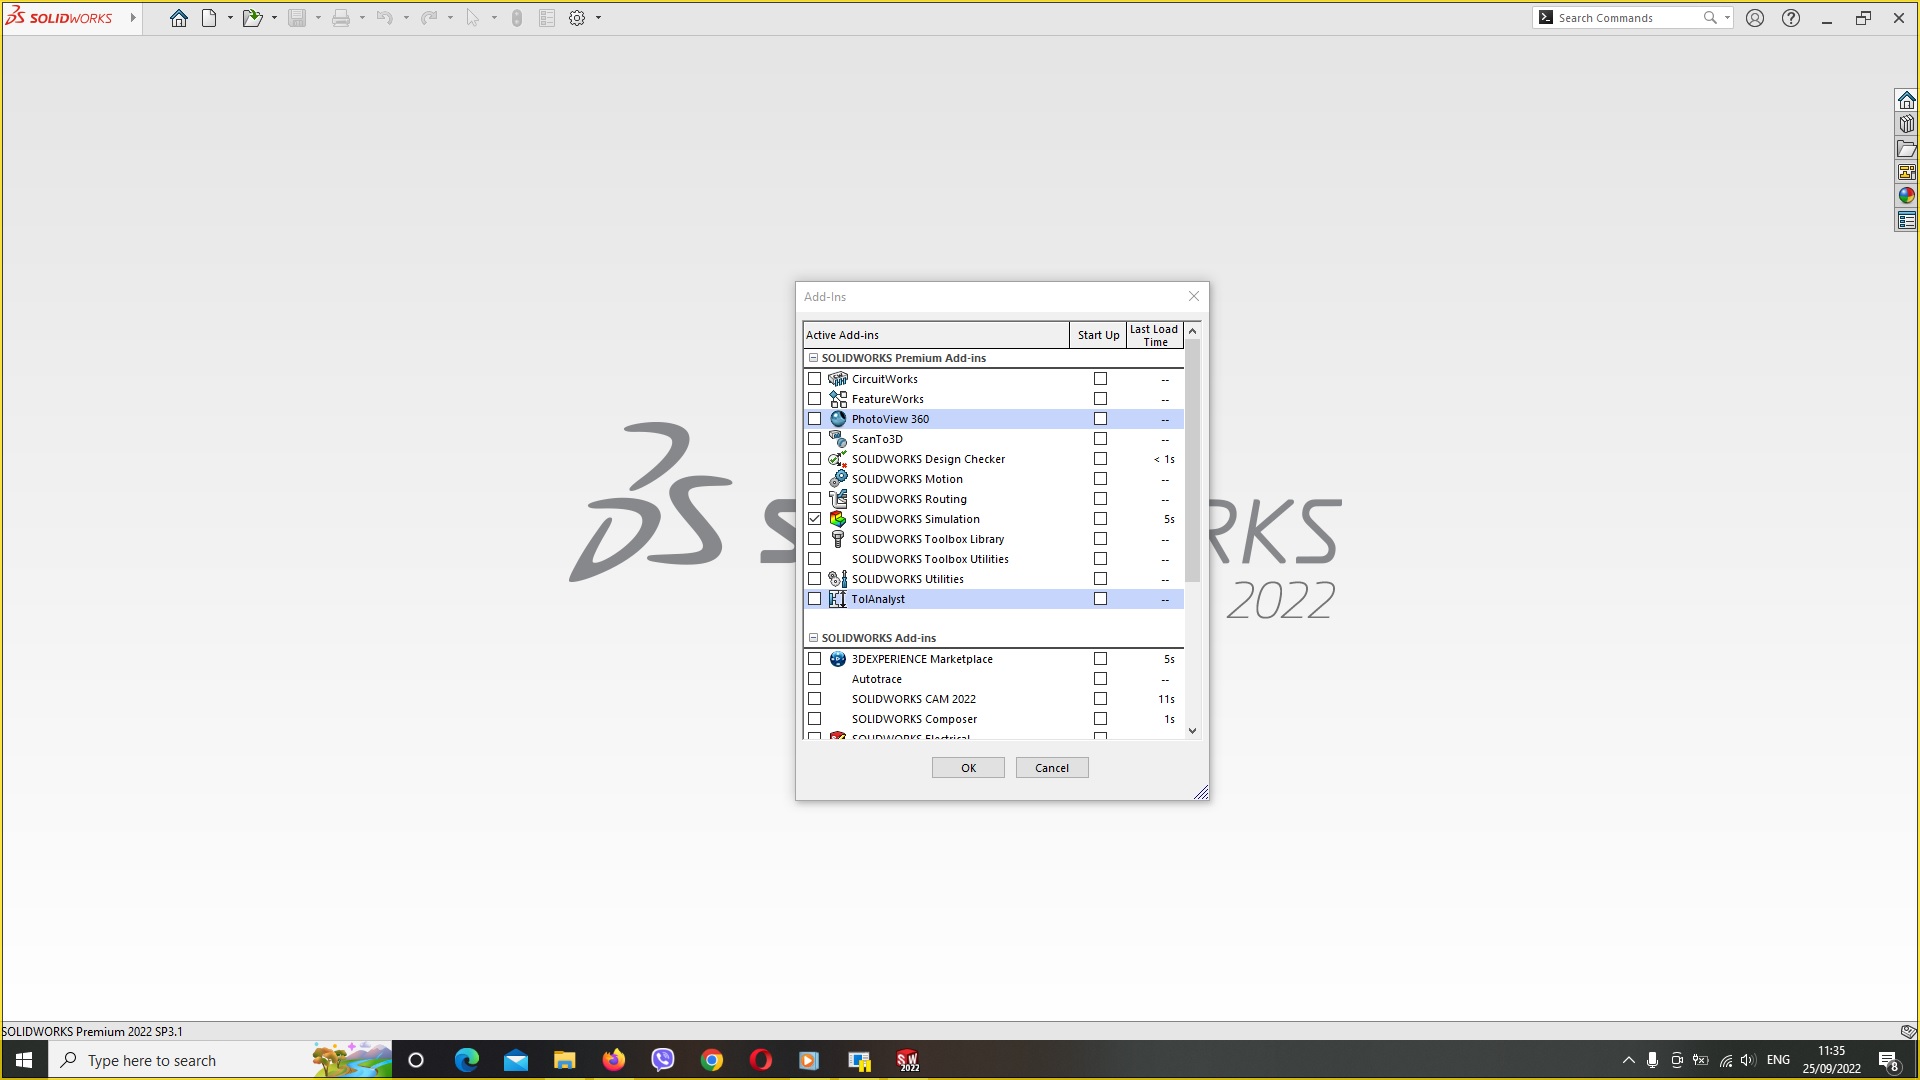Image resolution: width=1920 pixels, height=1080 pixels.
Task: Open Appearances color ball task pane tab
Action: point(1907,196)
